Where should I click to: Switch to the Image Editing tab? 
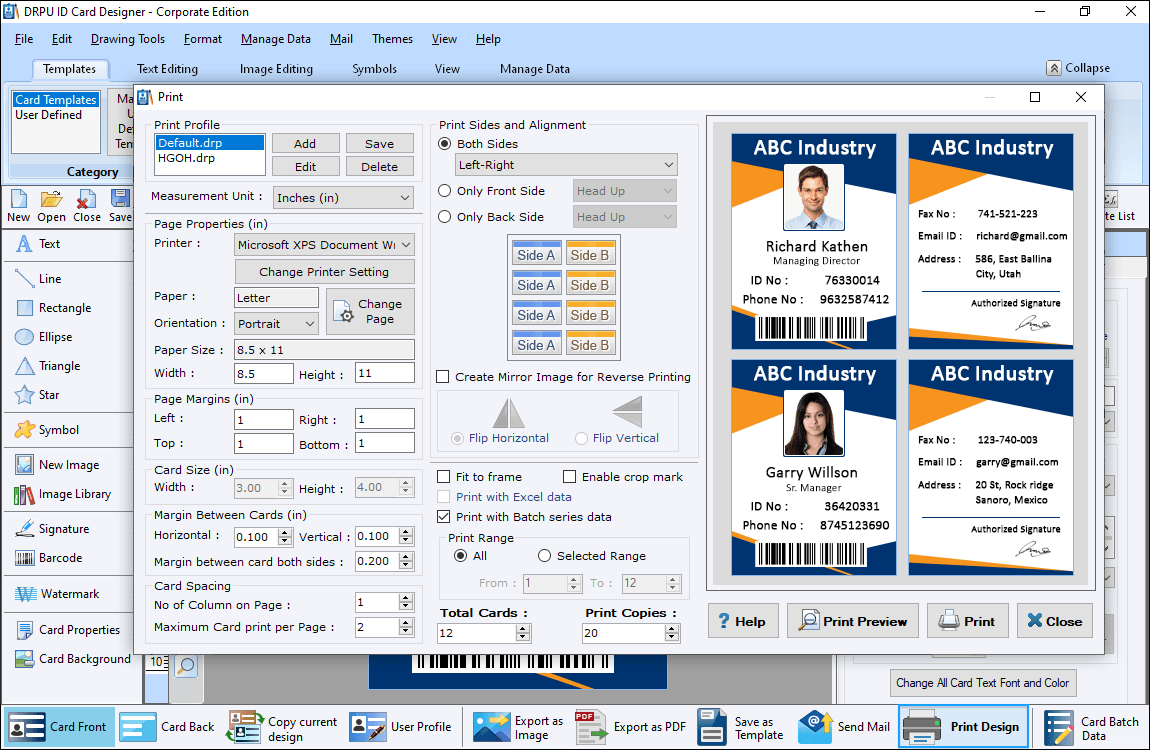pyautogui.click(x=276, y=69)
